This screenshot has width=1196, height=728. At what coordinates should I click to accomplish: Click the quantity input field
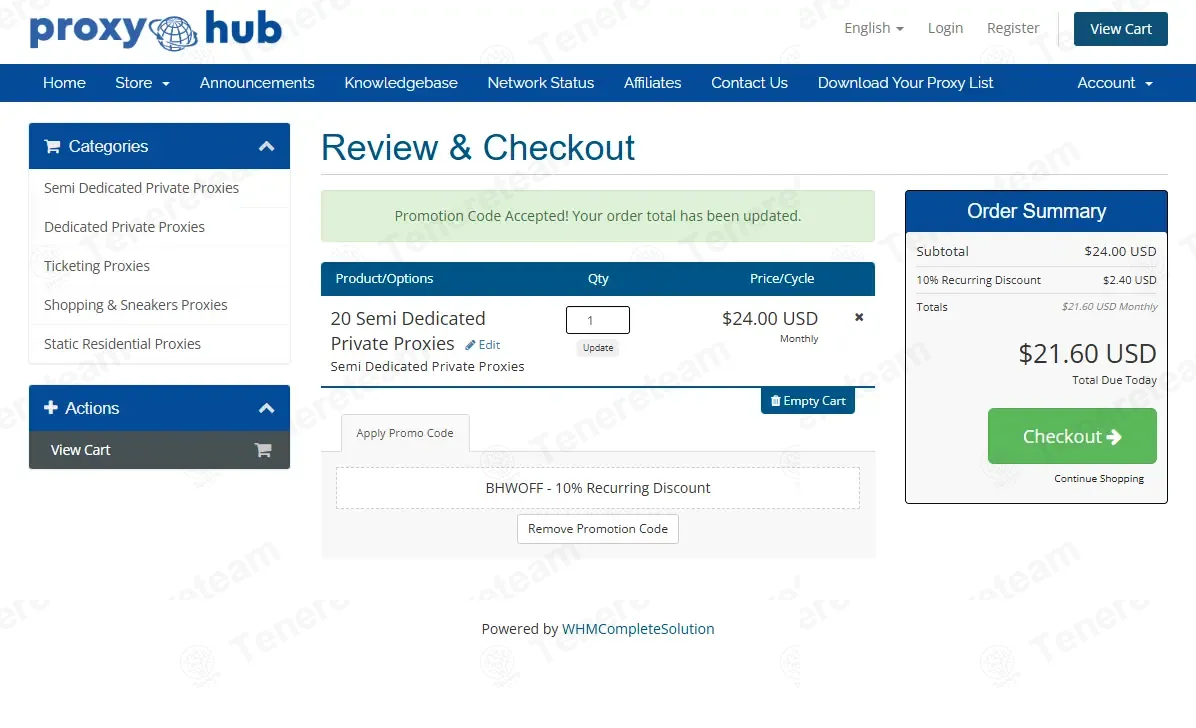click(598, 320)
